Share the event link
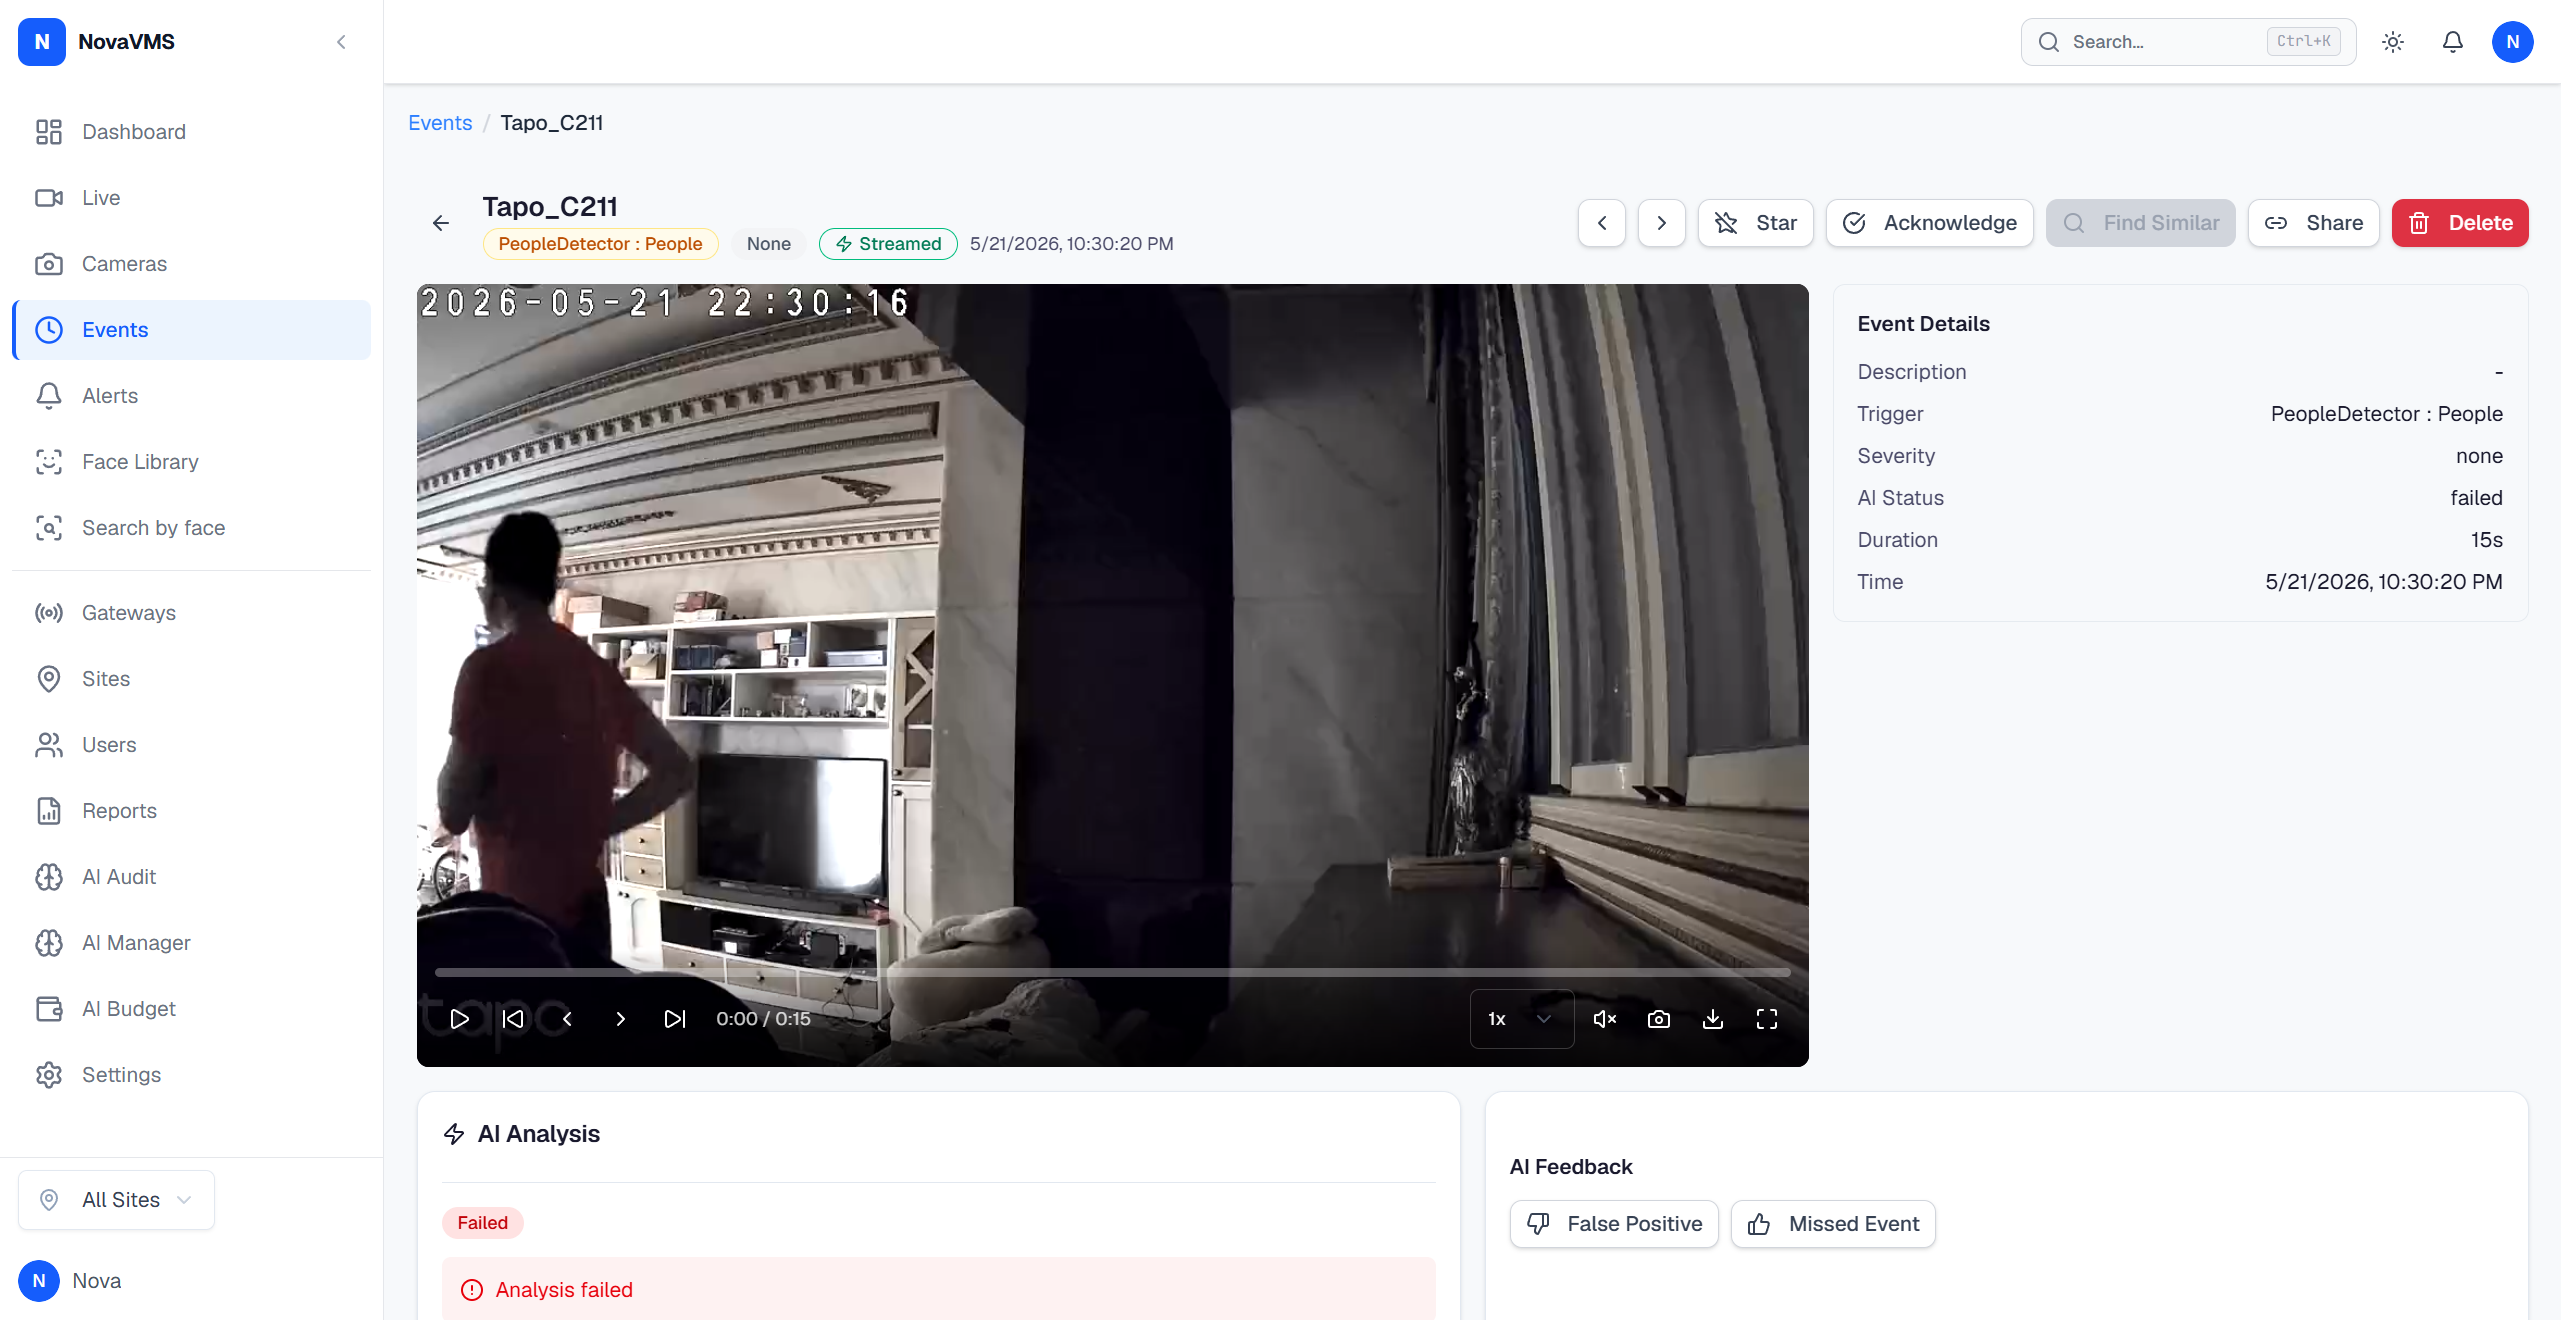This screenshot has height=1320, width=2561. coord(2314,223)
